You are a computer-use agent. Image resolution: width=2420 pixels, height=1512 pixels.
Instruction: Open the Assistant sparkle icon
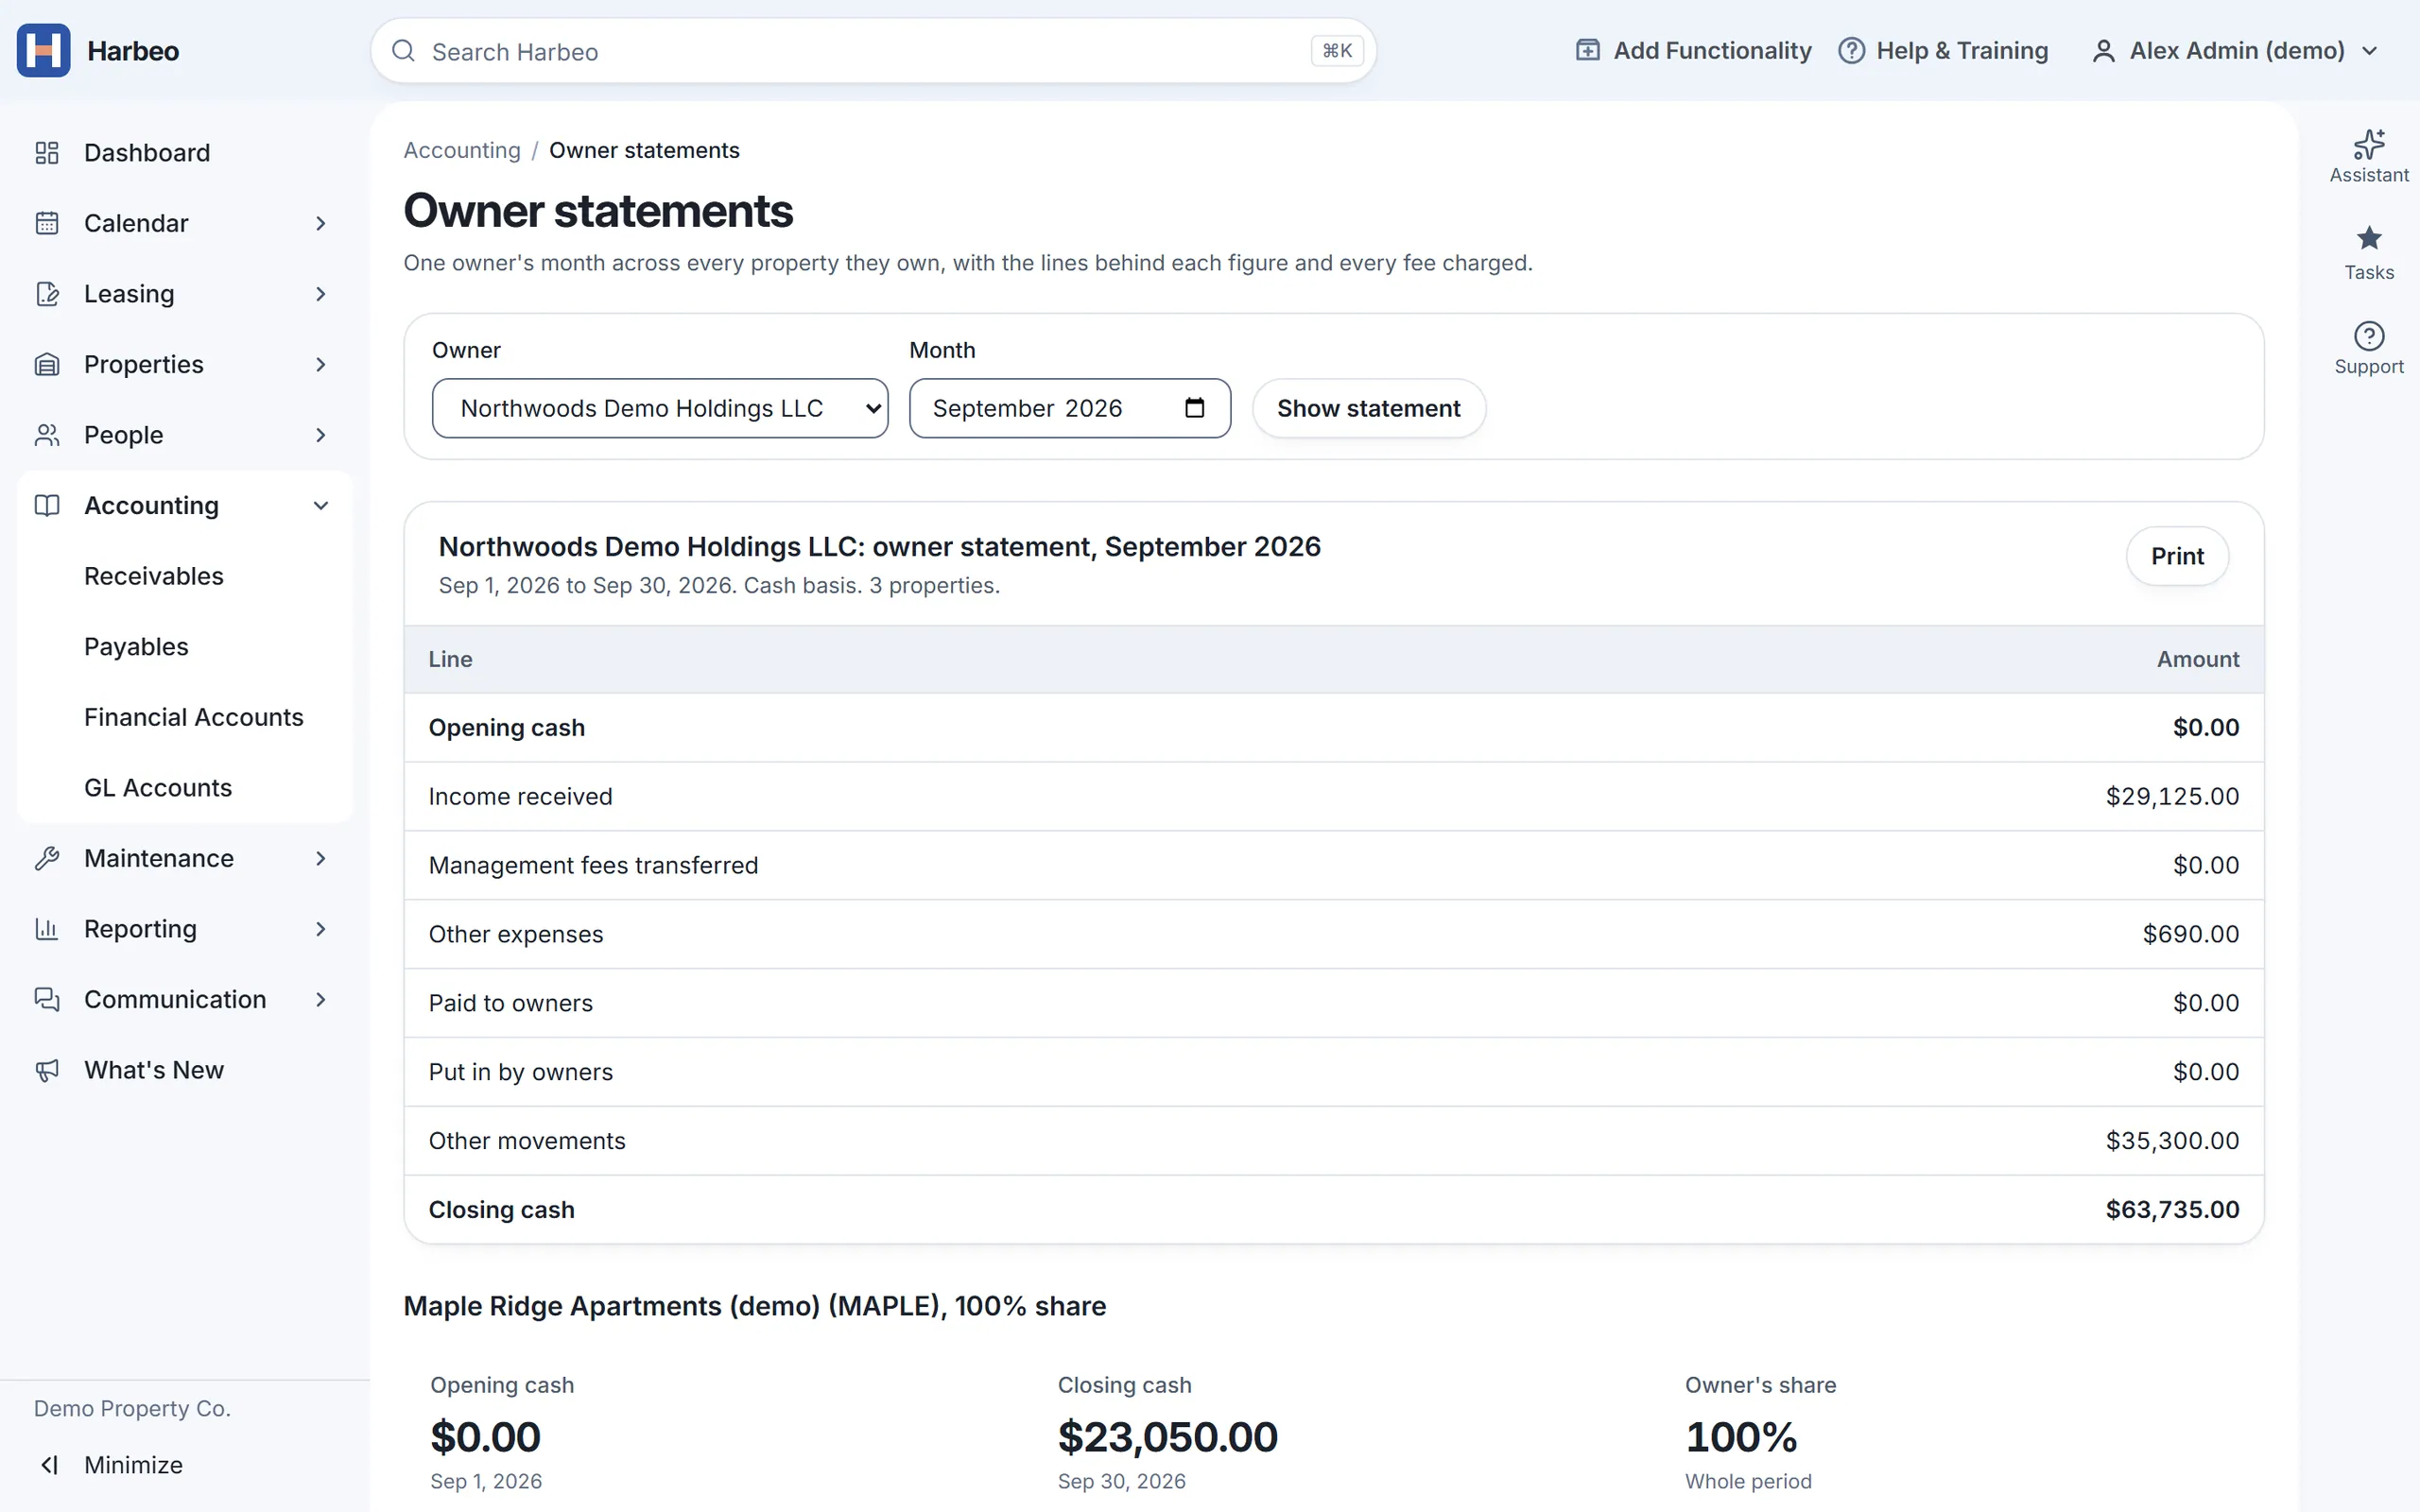point(2368,144)
